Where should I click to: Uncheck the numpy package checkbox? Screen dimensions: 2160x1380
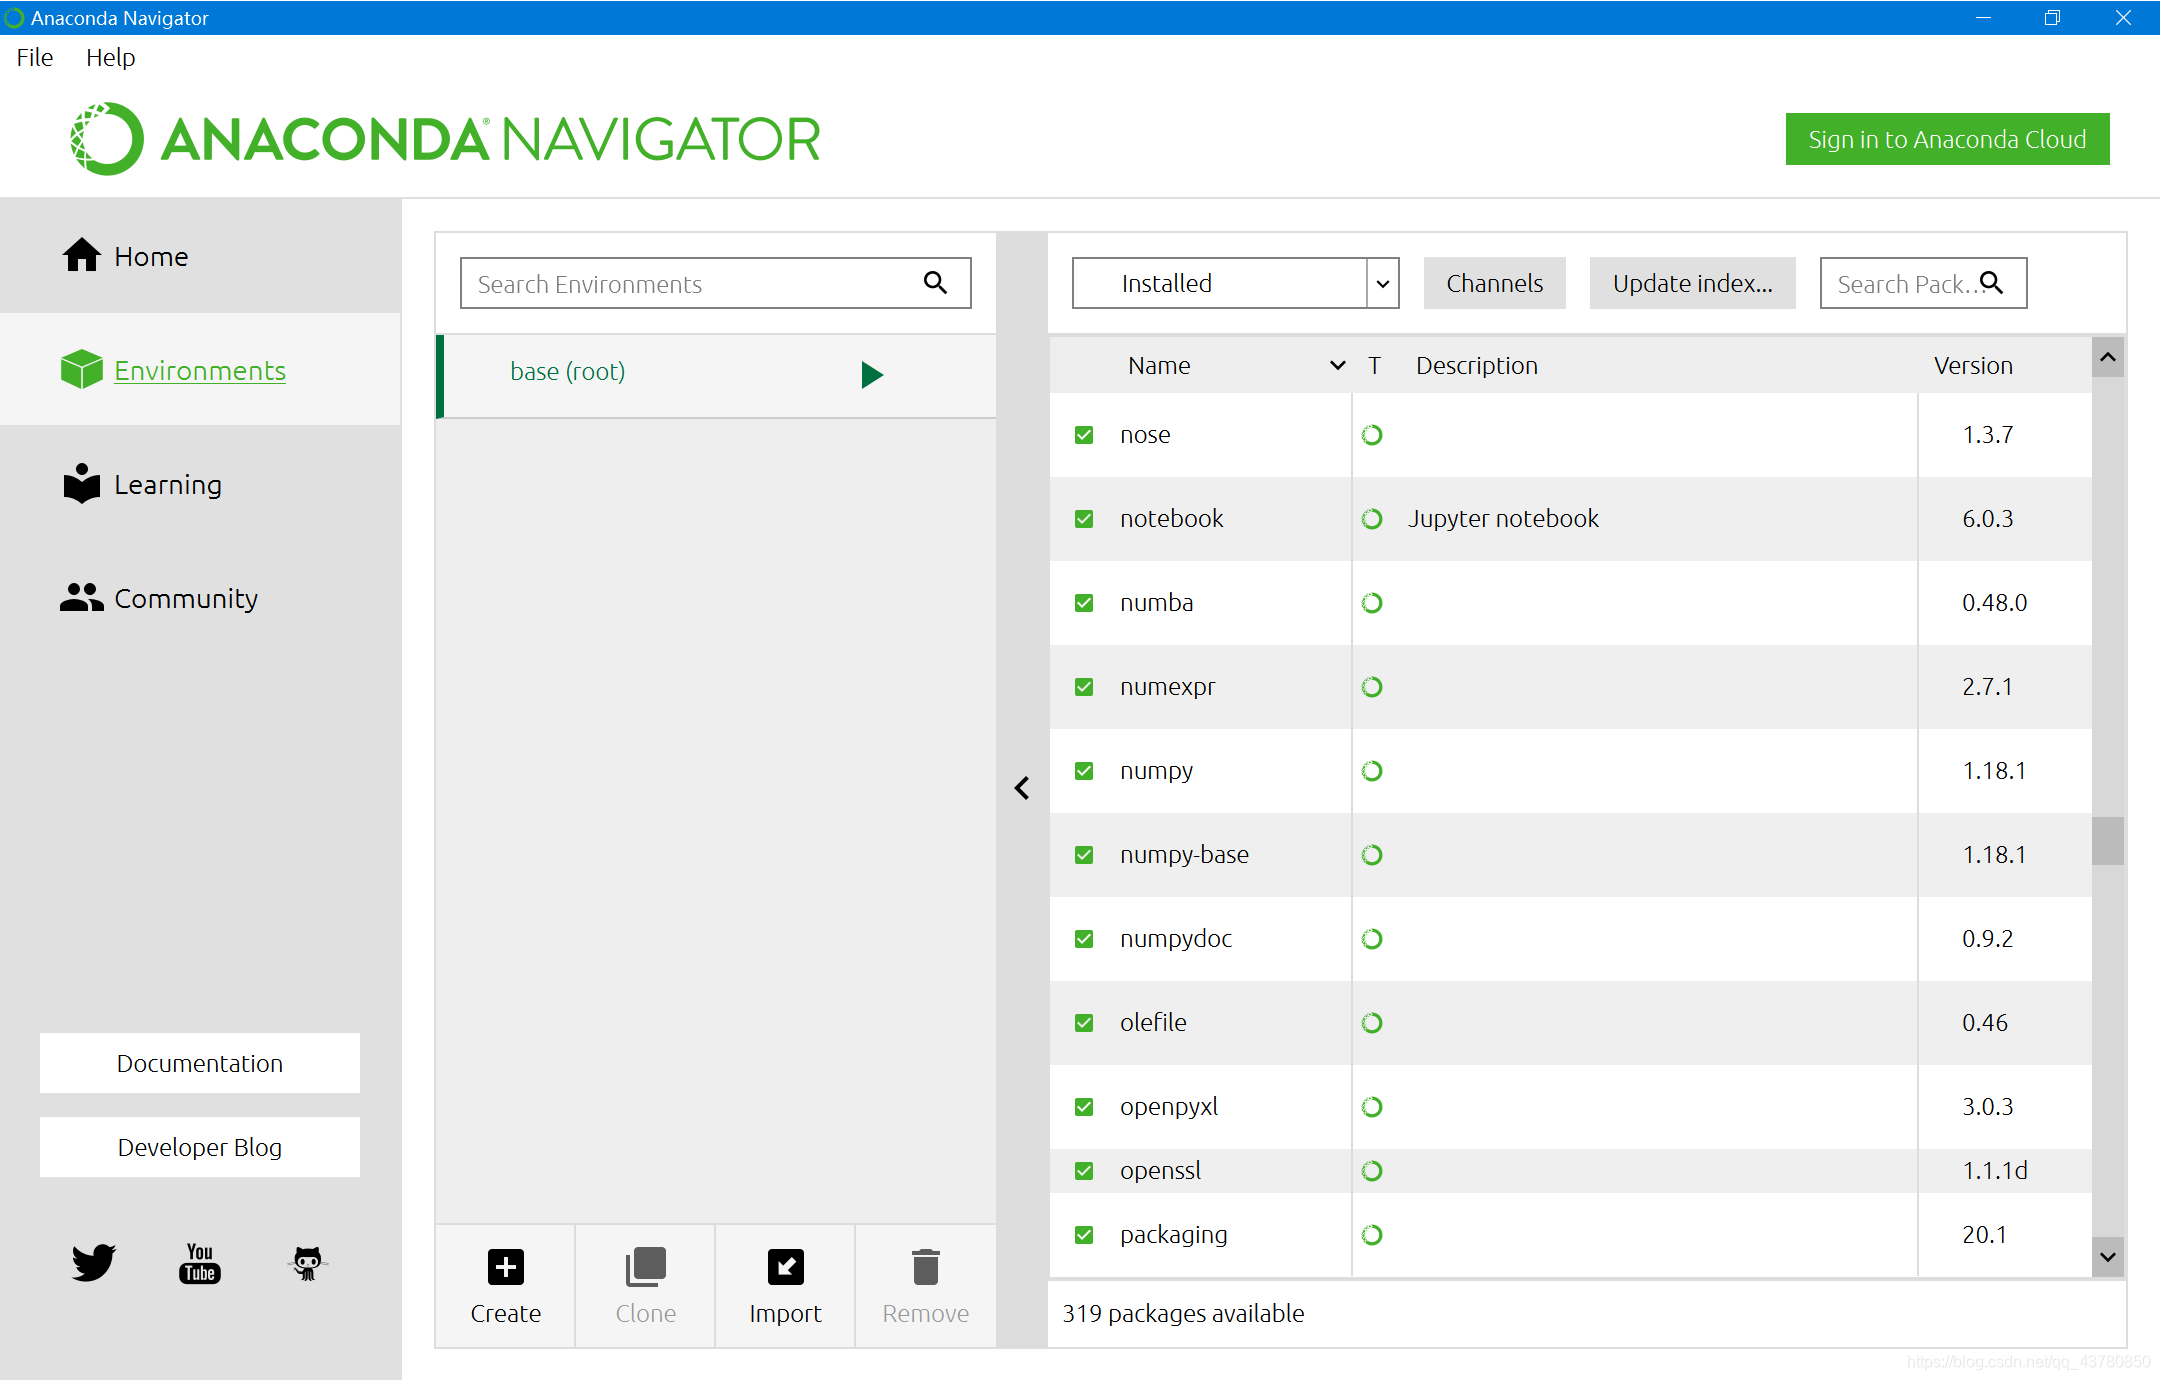pyautogui.click(x=1084, y=771)
